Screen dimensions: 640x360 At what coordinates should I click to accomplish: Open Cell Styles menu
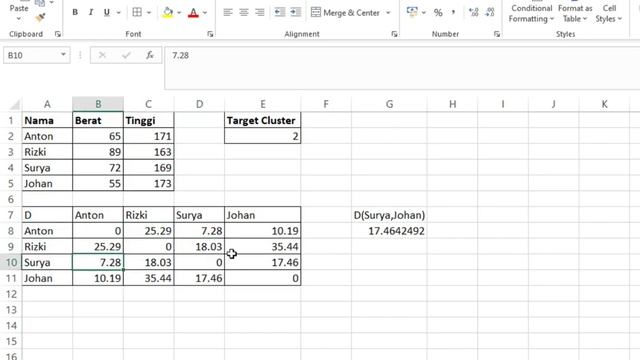[609, 13]
